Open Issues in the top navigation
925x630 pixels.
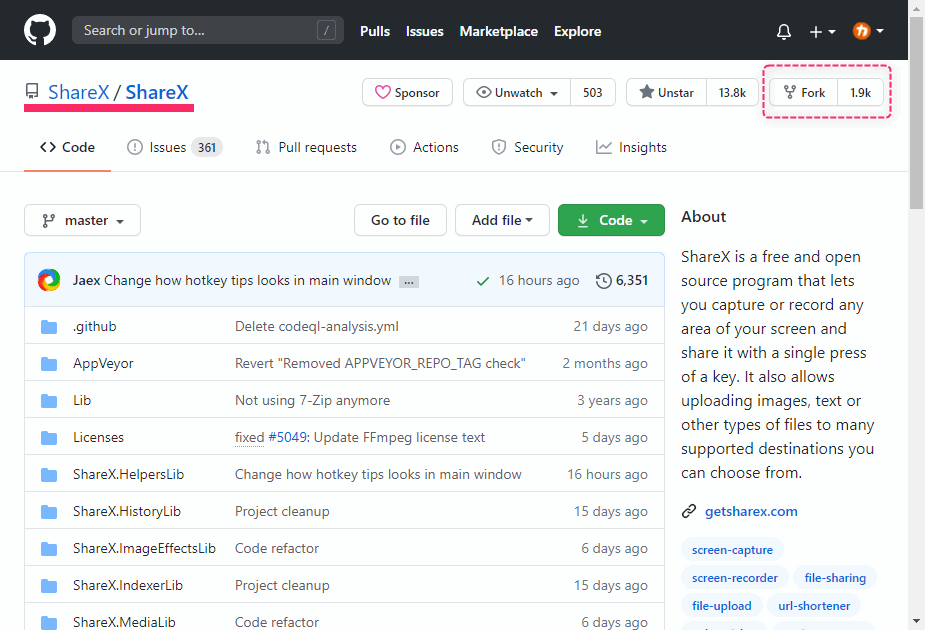[x=425, y=31]
